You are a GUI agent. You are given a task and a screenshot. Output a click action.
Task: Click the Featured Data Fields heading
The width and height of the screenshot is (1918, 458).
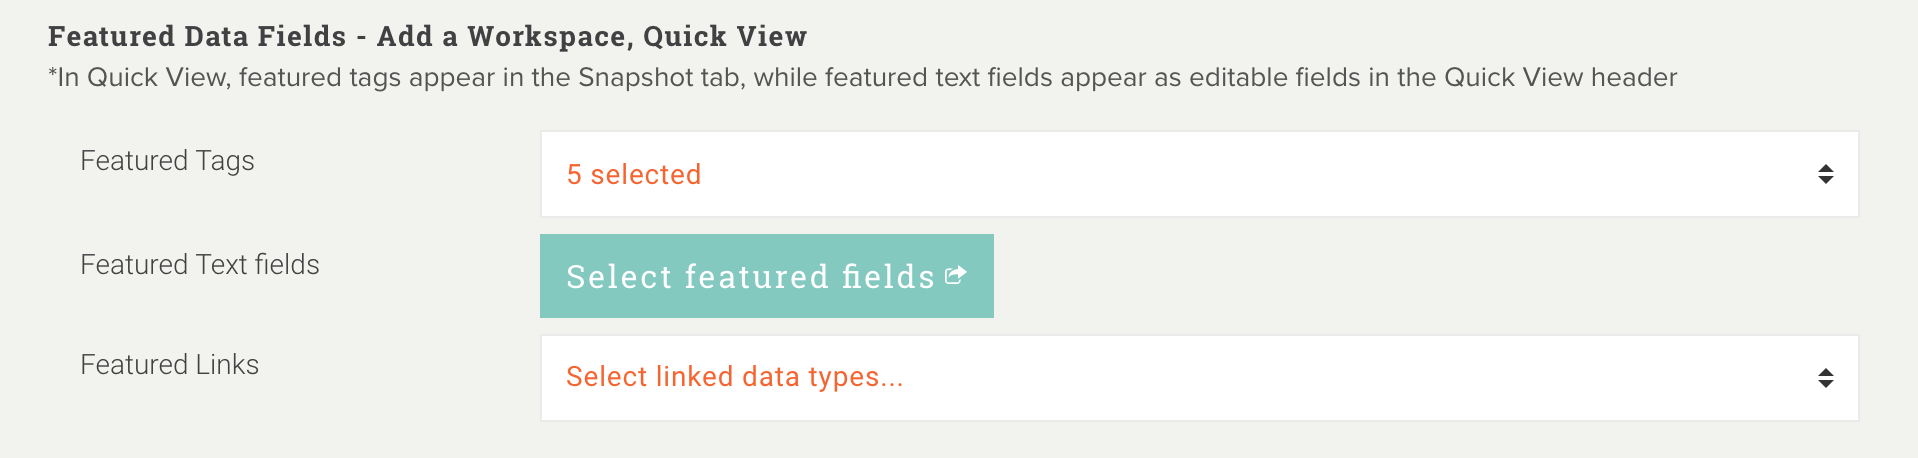pos(196,37)
